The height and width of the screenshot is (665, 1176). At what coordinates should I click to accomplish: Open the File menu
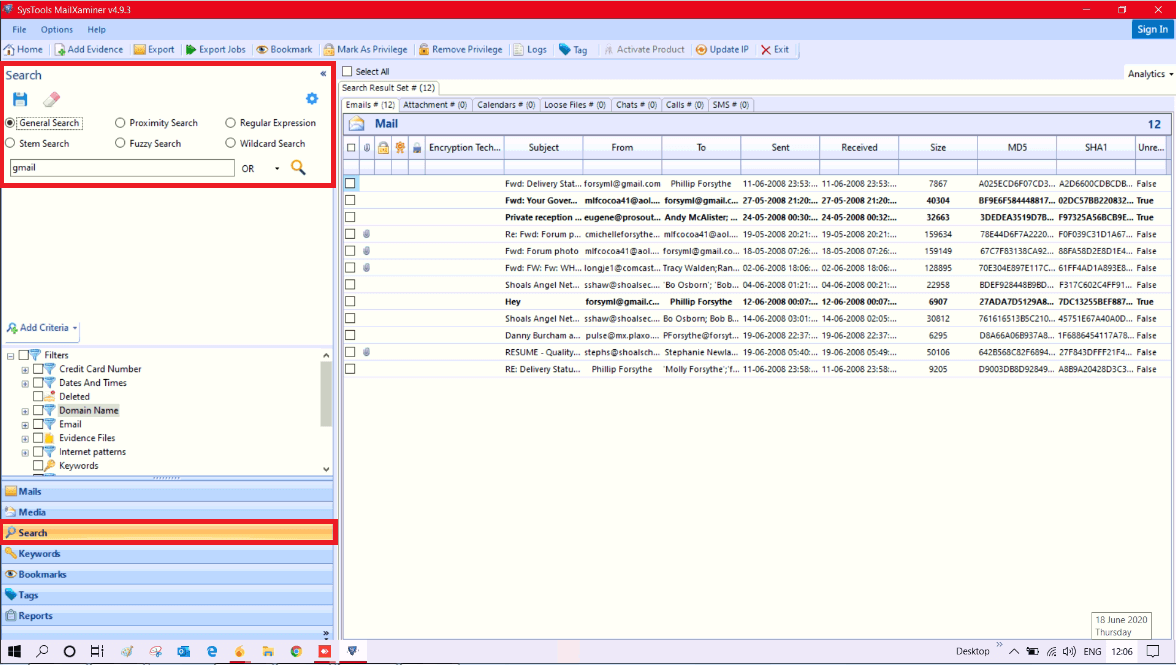(20, 29)
